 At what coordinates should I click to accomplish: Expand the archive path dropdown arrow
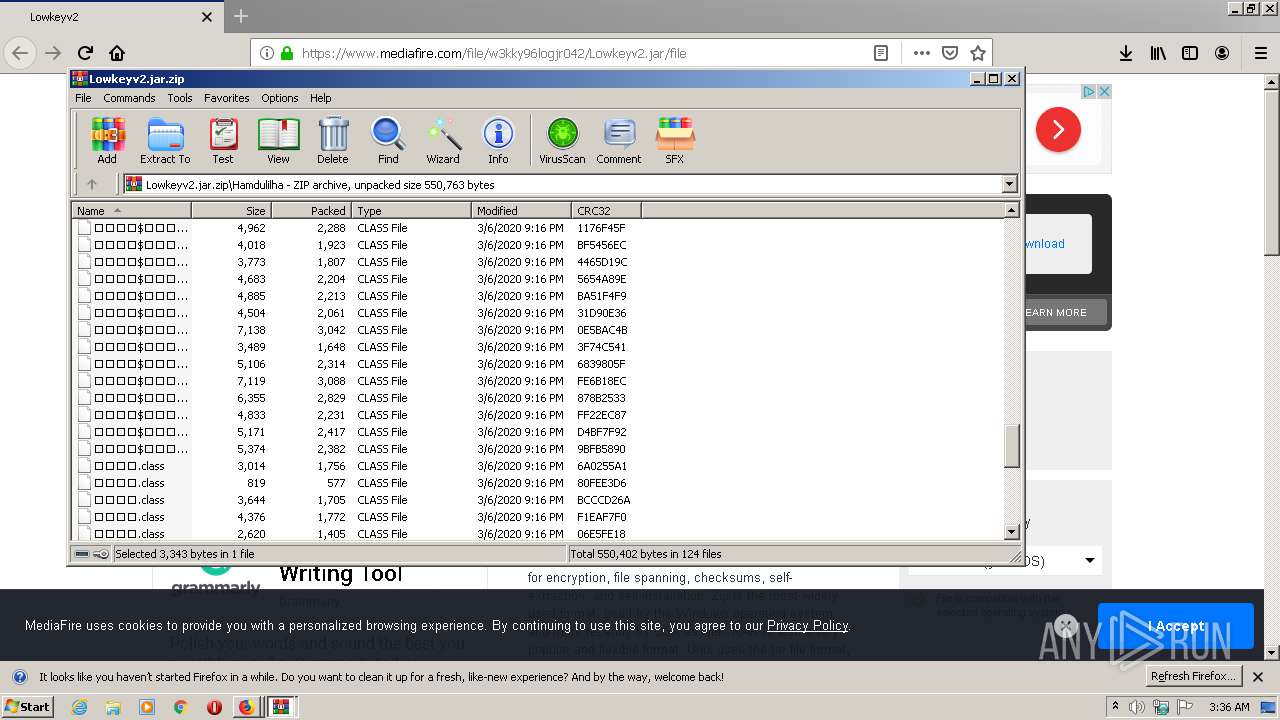click(x=1009, y=184)
